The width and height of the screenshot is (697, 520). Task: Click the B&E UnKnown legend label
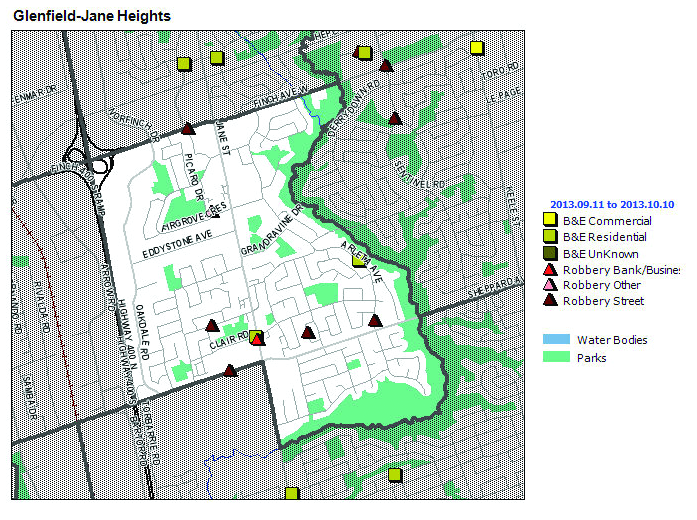(x=601, y=254)
